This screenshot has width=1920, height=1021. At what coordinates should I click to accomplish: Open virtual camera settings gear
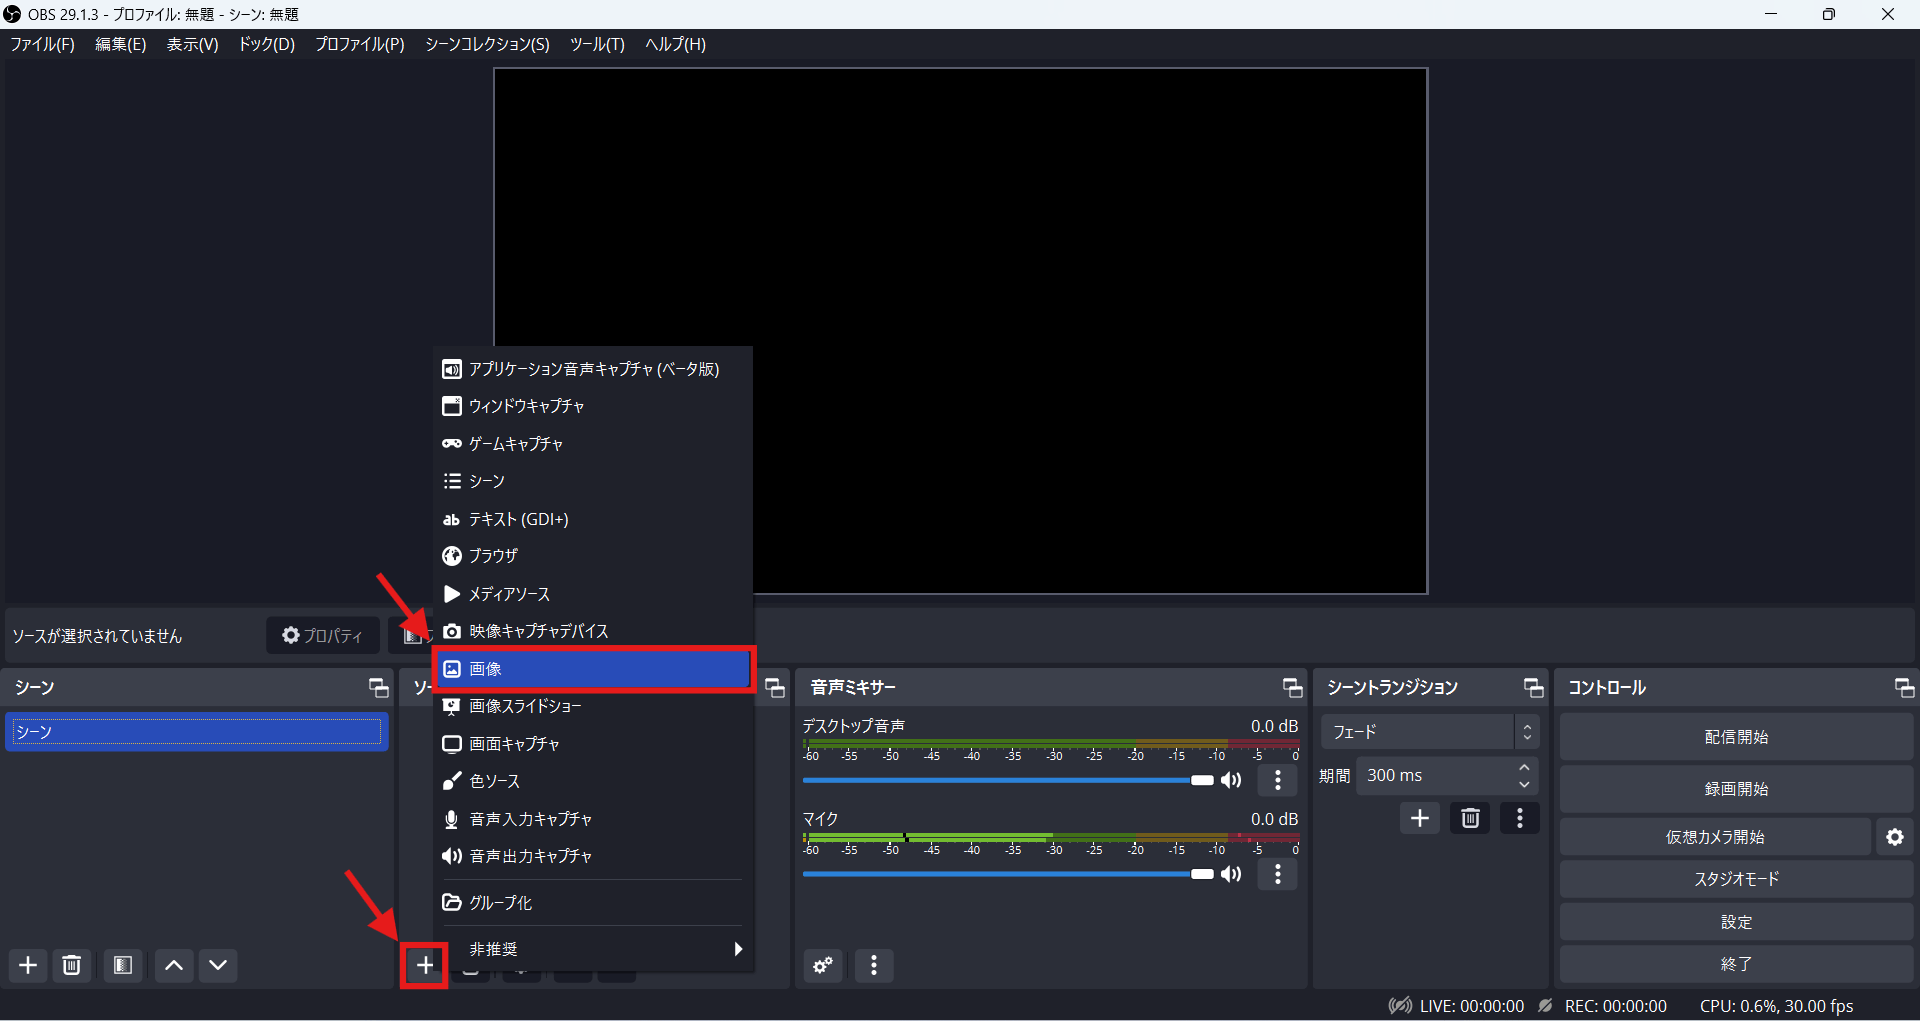tap(1895, 837)
